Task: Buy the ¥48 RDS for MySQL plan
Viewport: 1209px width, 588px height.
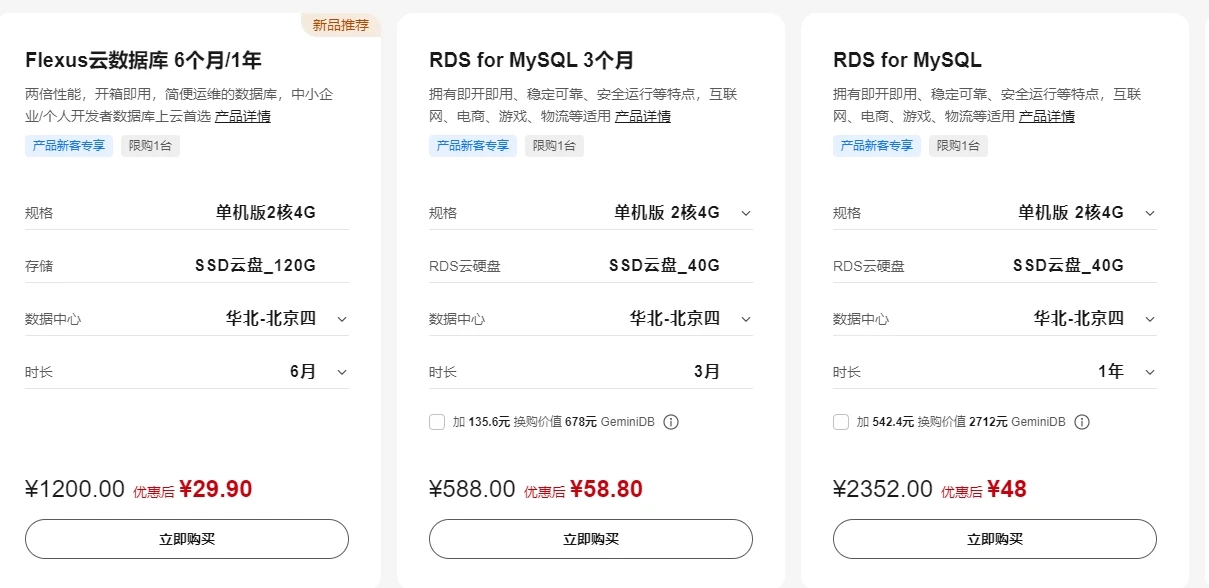Action: tap(995, 539)
